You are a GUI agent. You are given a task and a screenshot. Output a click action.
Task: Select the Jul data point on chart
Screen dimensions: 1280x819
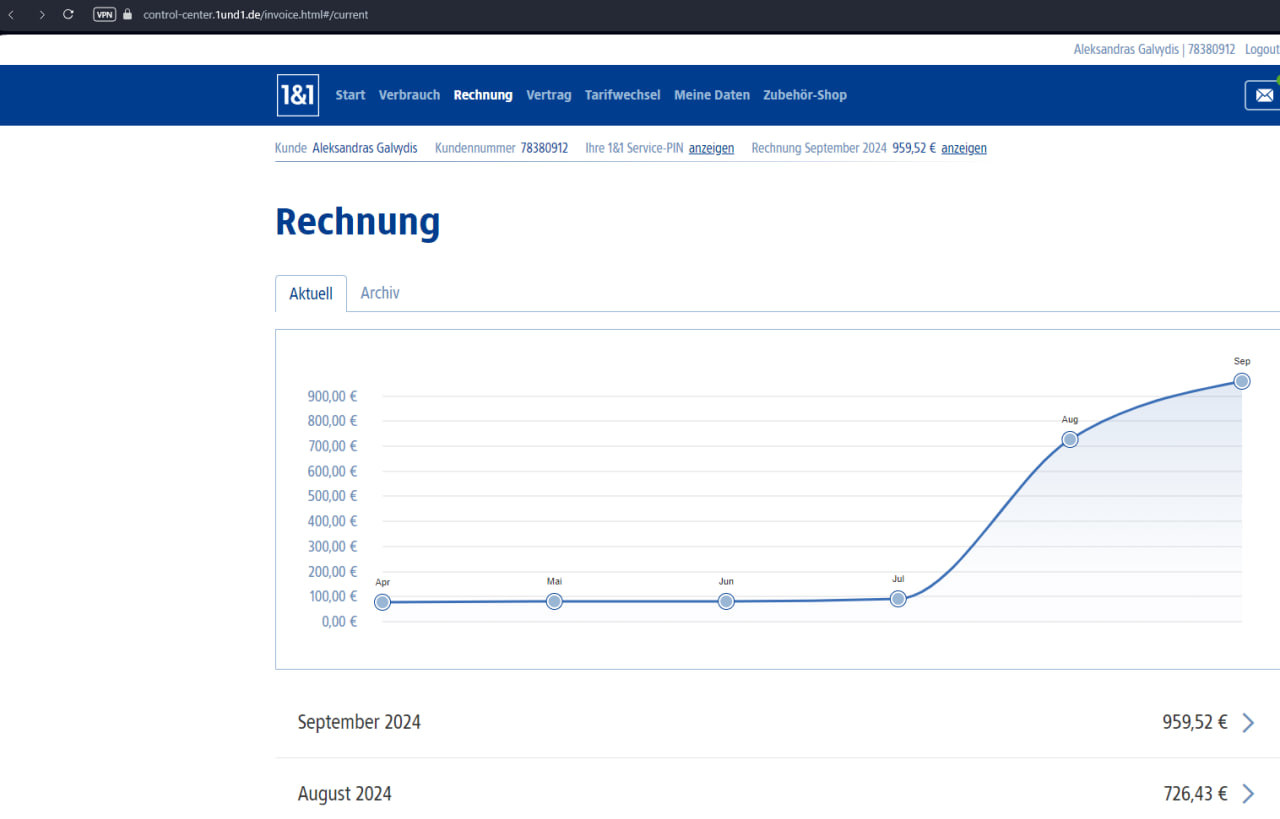(898, 599)
